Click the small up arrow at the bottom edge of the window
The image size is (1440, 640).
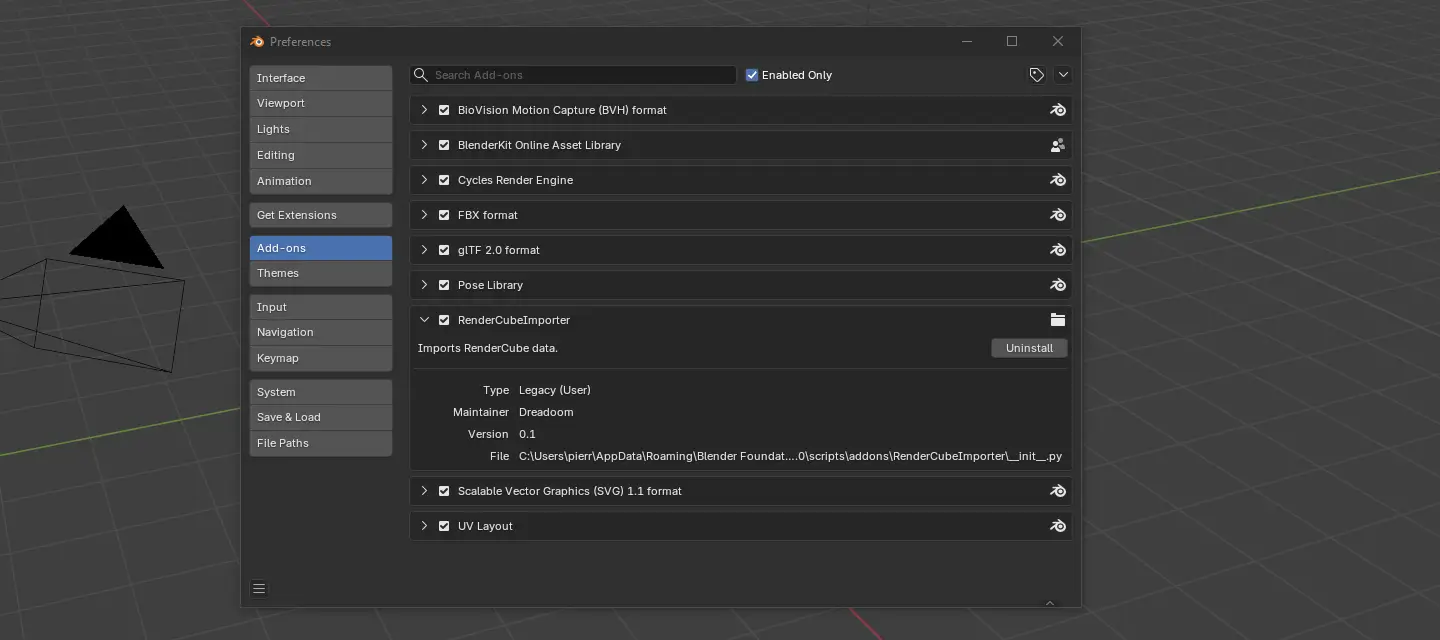pos(1050,603)
